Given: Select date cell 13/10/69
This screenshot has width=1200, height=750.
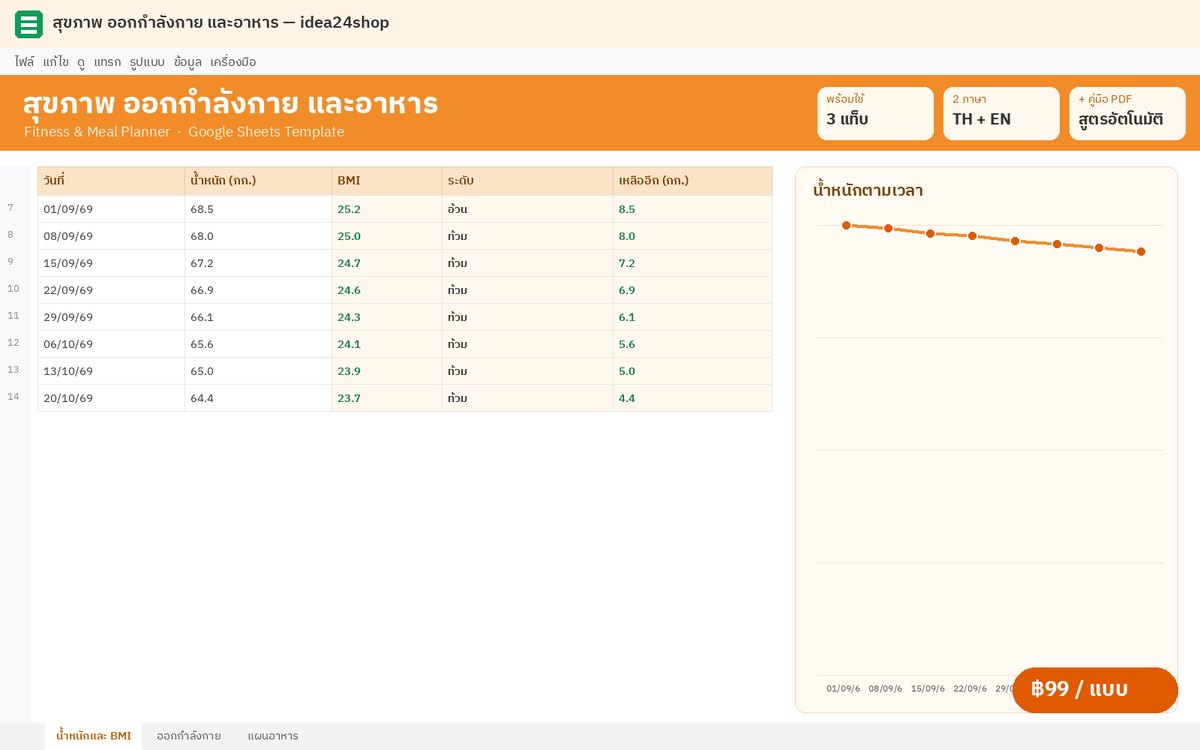Looking at the screenshot, I should [x=111, y=371].
